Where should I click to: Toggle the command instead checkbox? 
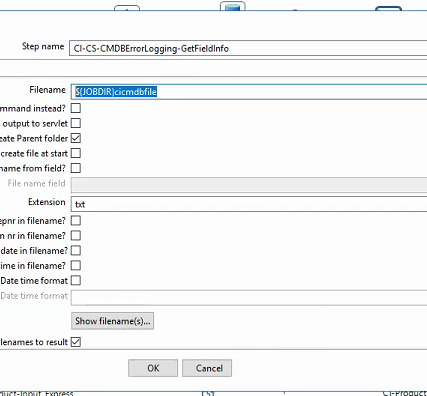click(76, 108)
